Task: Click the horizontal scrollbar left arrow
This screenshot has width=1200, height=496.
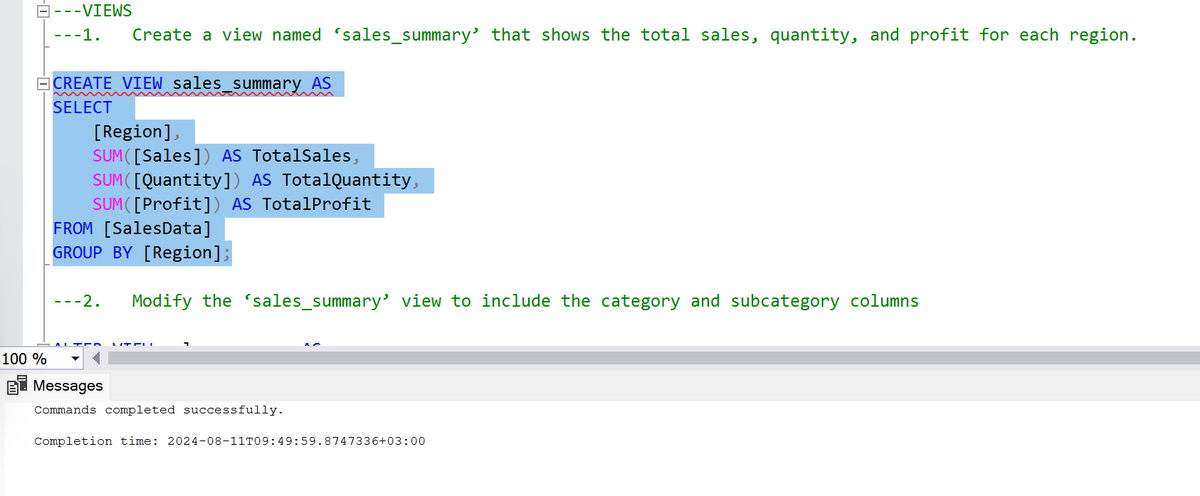Action: (97, 359)
